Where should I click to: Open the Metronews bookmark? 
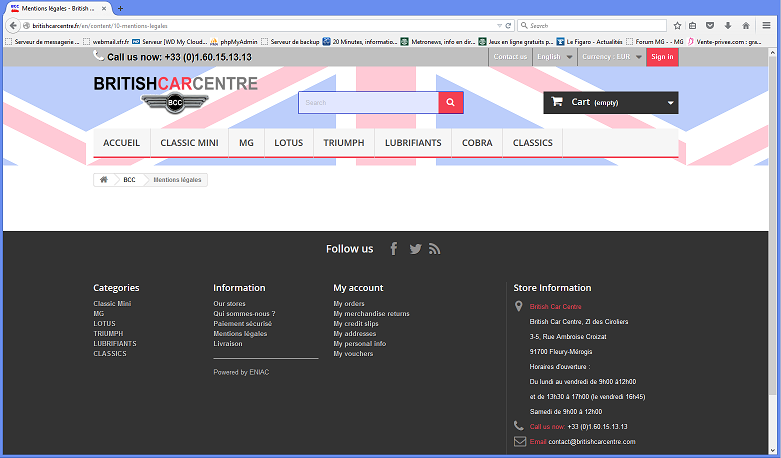[x=438, y=42]
